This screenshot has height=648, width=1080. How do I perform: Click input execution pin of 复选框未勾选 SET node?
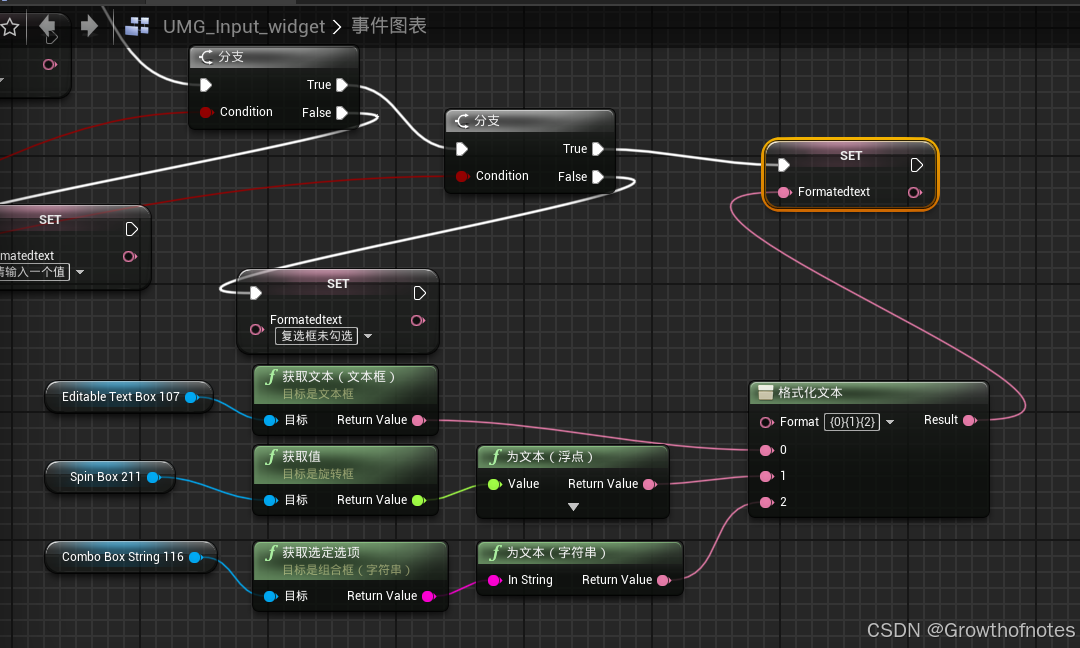click(256, 293)
